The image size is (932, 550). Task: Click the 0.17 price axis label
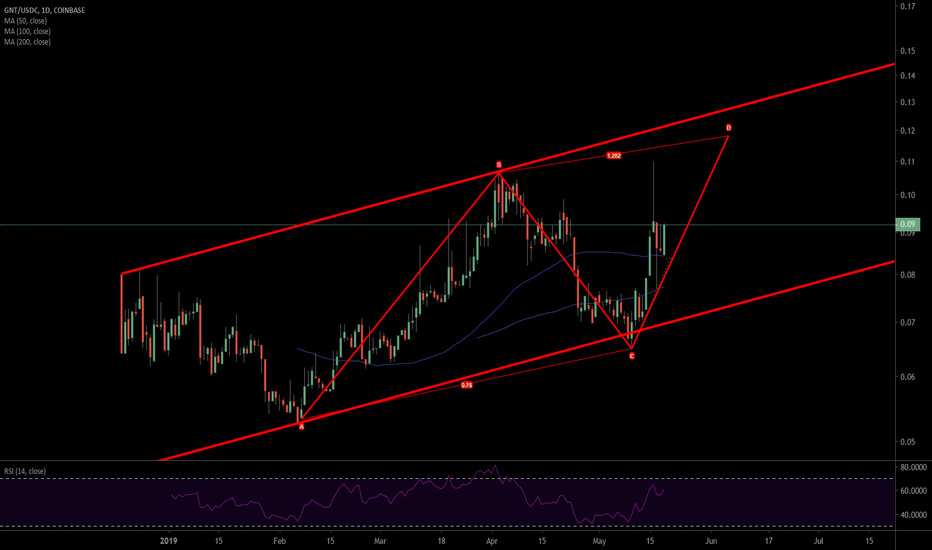point(908,7)
